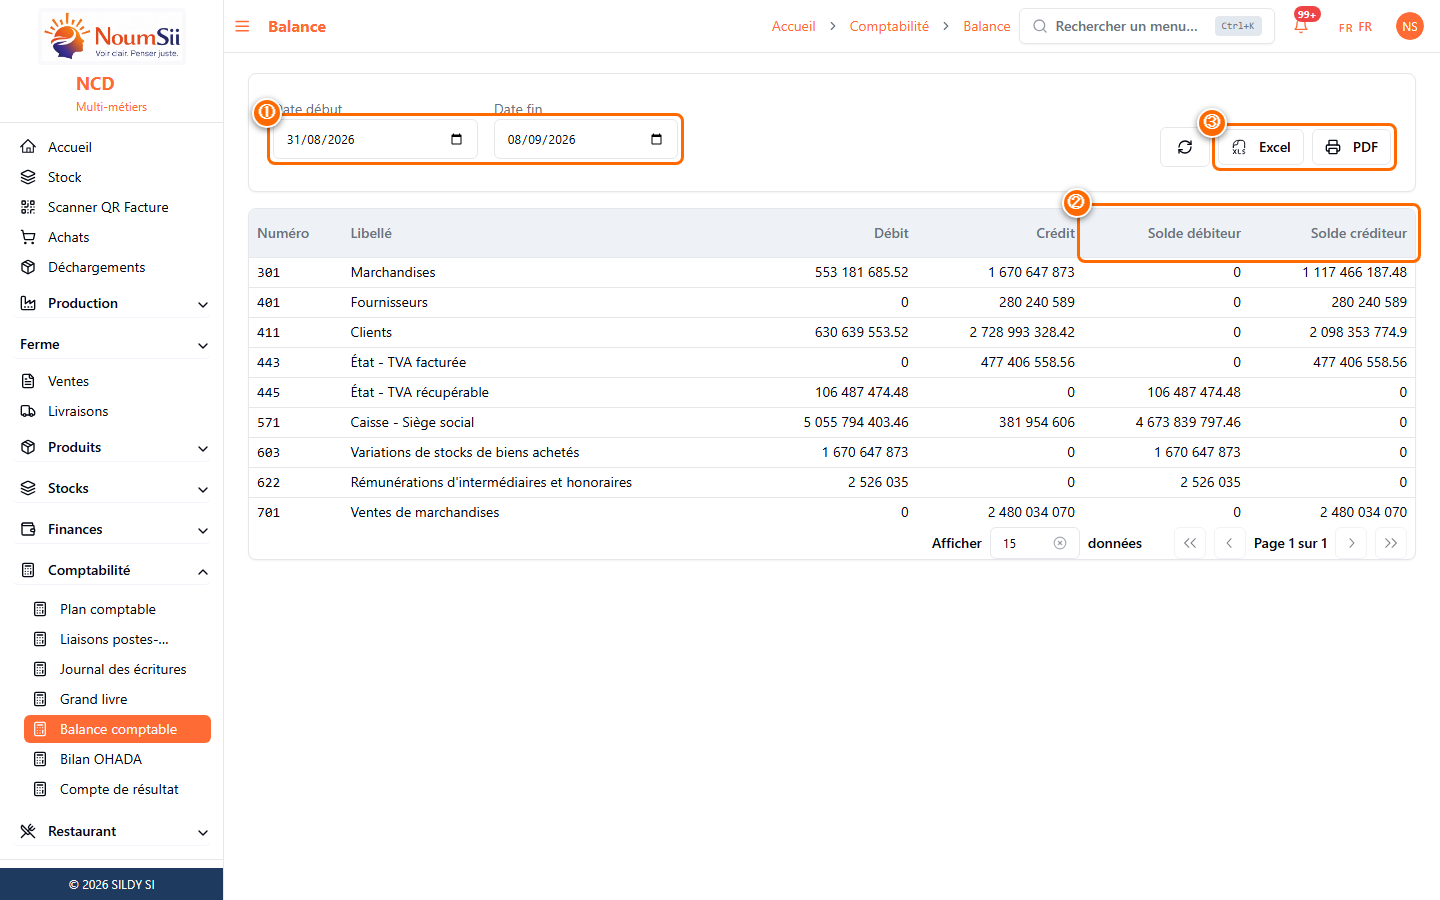Click the Débit column header
Screen dimensions: 1440x900
891,233
